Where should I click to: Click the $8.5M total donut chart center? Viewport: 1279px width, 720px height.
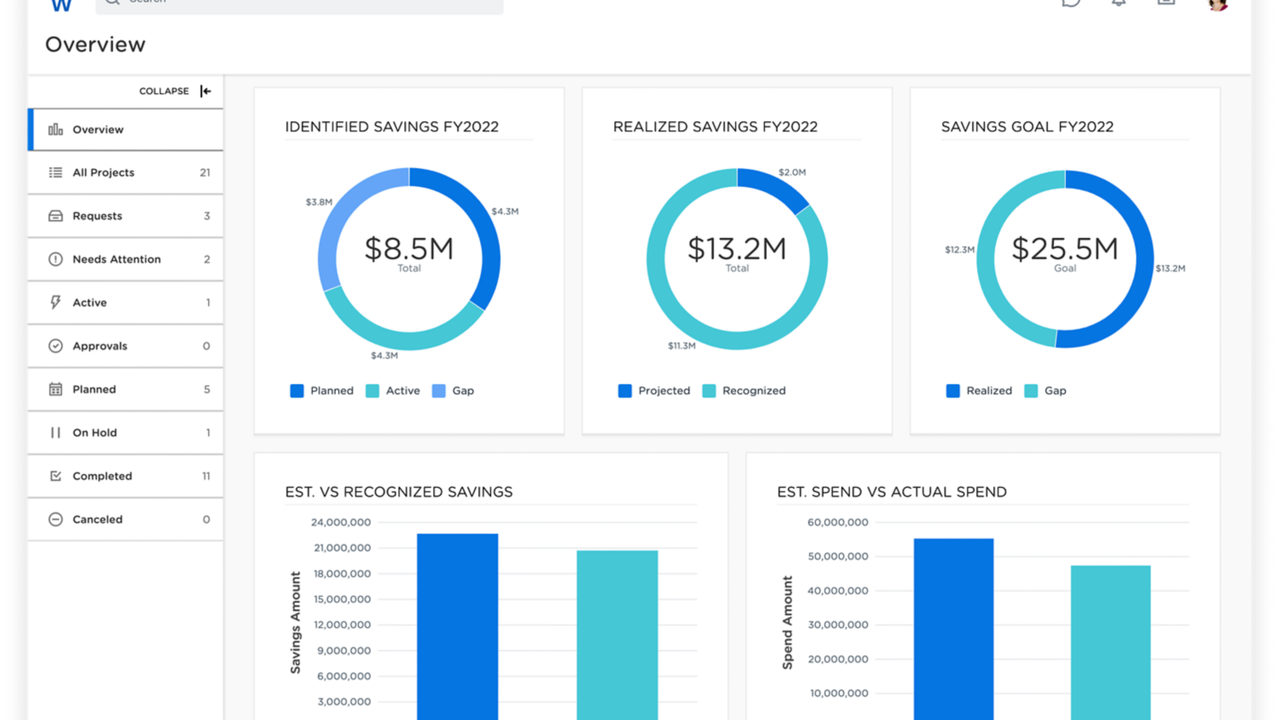(x=409, y=251)
